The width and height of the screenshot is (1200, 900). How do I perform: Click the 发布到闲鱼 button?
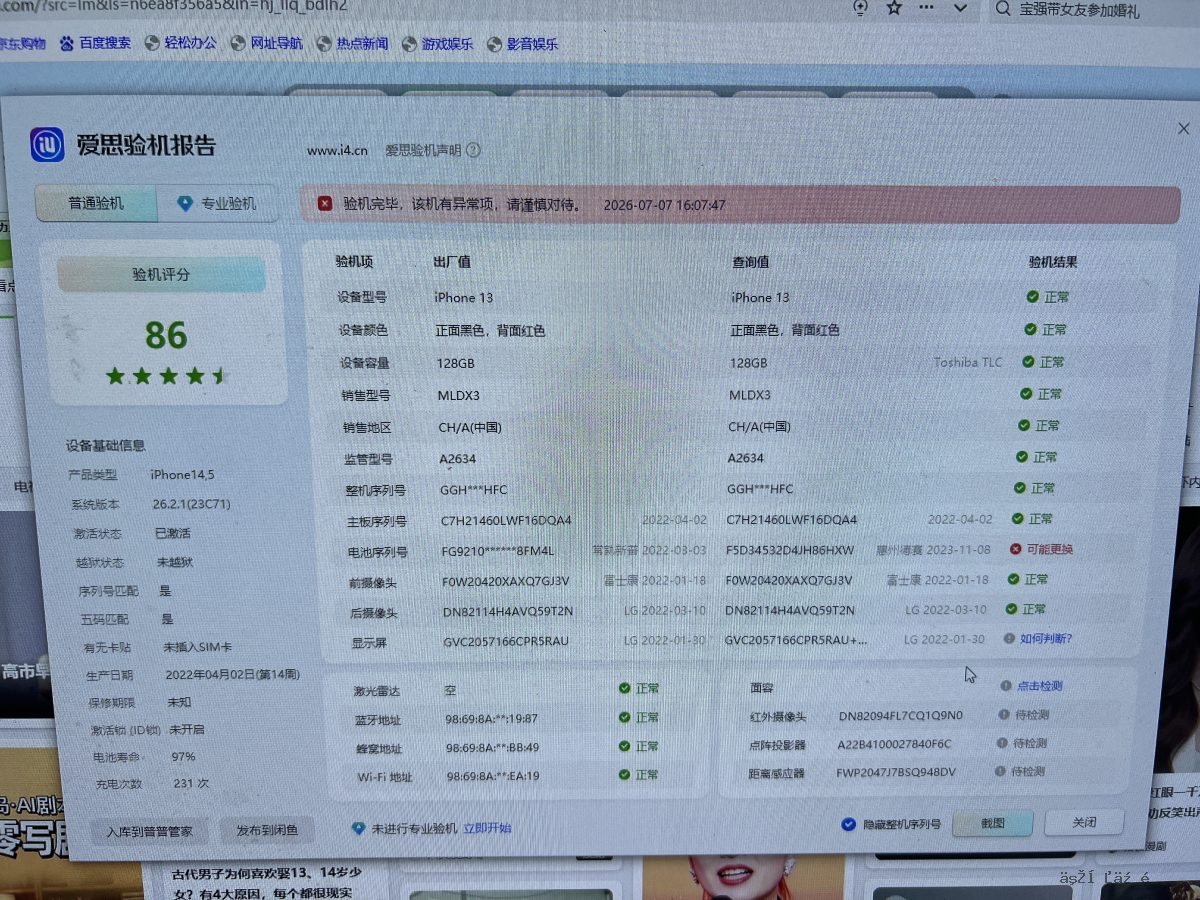pyautogui.click(x=267, y=831)
